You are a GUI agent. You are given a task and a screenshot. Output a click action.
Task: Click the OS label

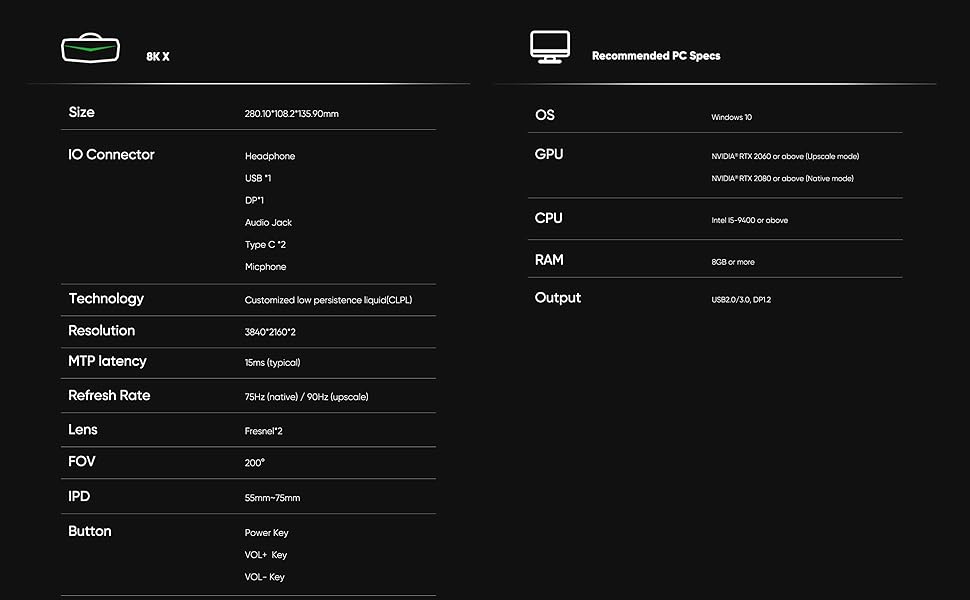pos(545,115)
